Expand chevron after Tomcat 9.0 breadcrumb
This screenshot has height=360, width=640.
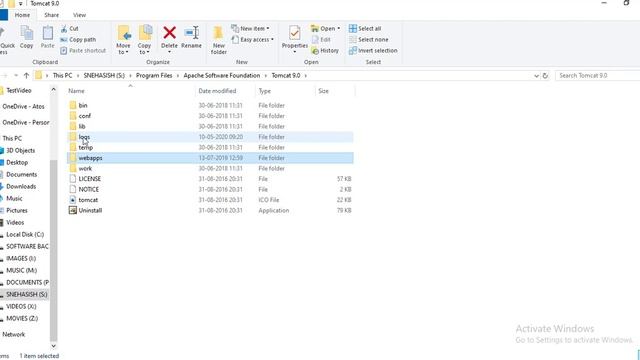(x=305, y=76)
